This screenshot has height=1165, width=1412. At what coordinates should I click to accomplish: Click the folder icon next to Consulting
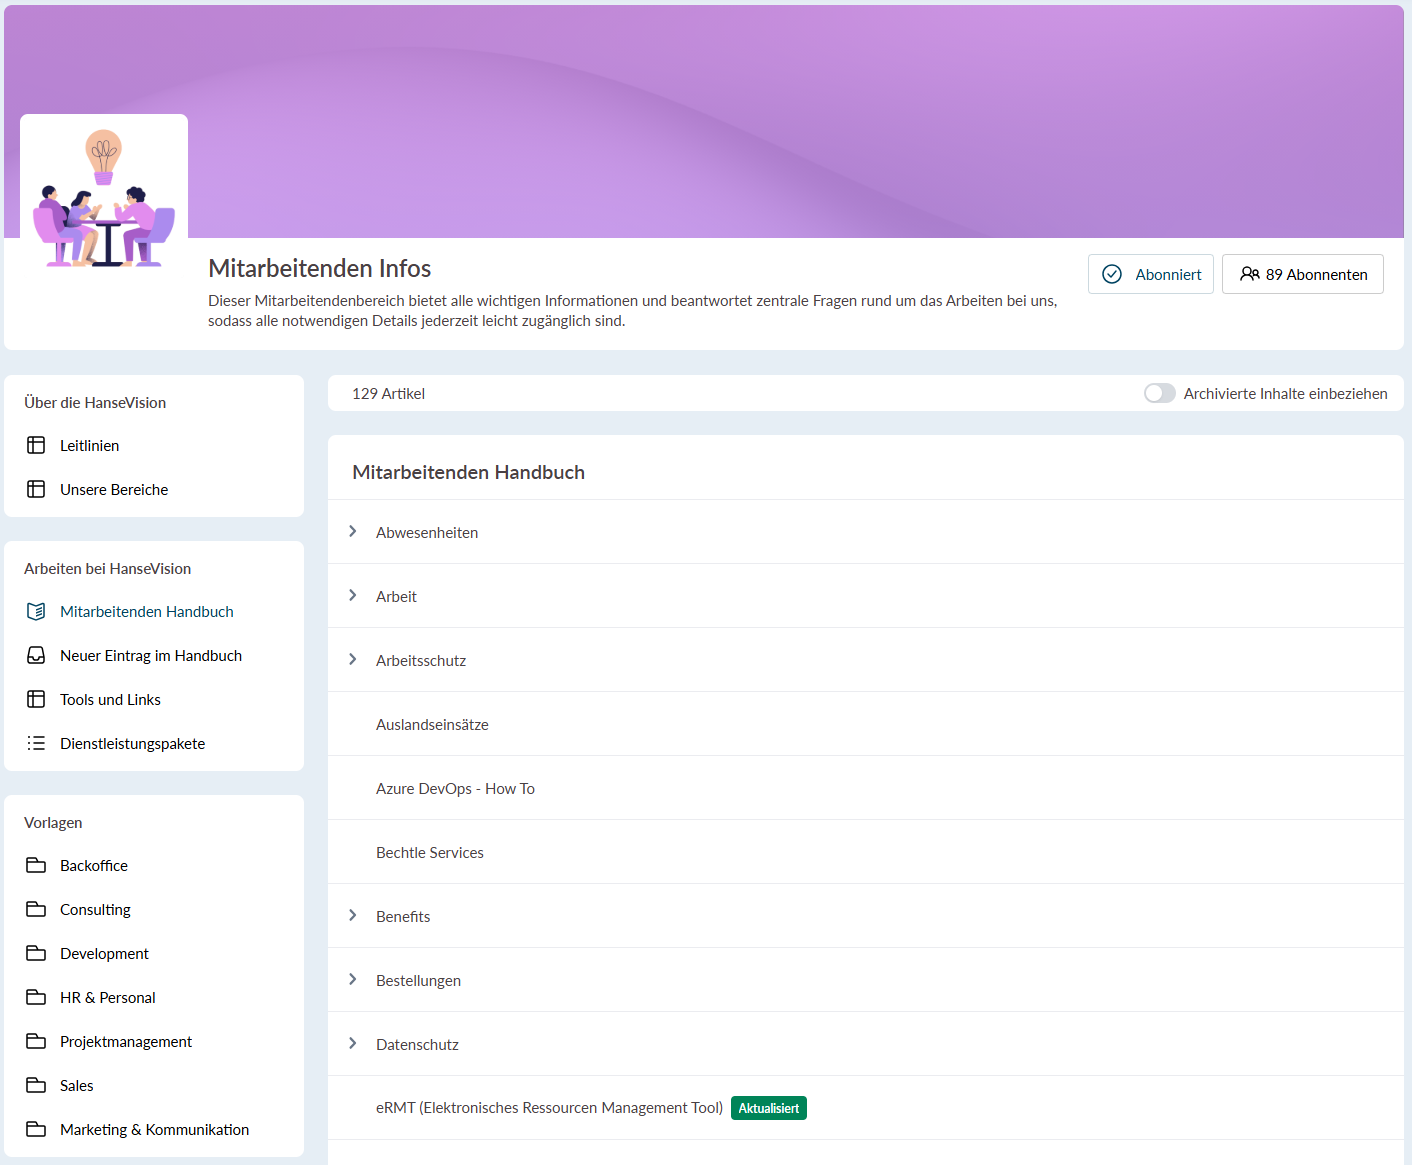point(36,909)
